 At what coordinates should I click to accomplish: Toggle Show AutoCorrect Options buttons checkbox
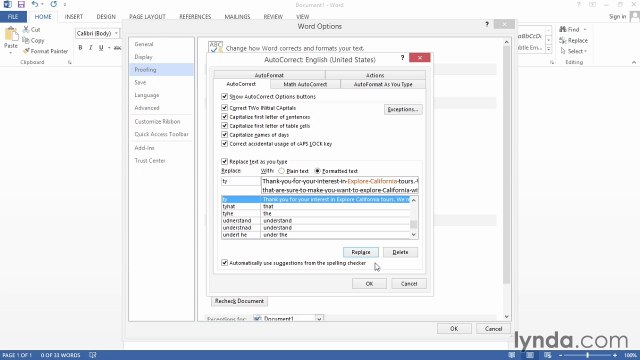(x=224, y=97)
